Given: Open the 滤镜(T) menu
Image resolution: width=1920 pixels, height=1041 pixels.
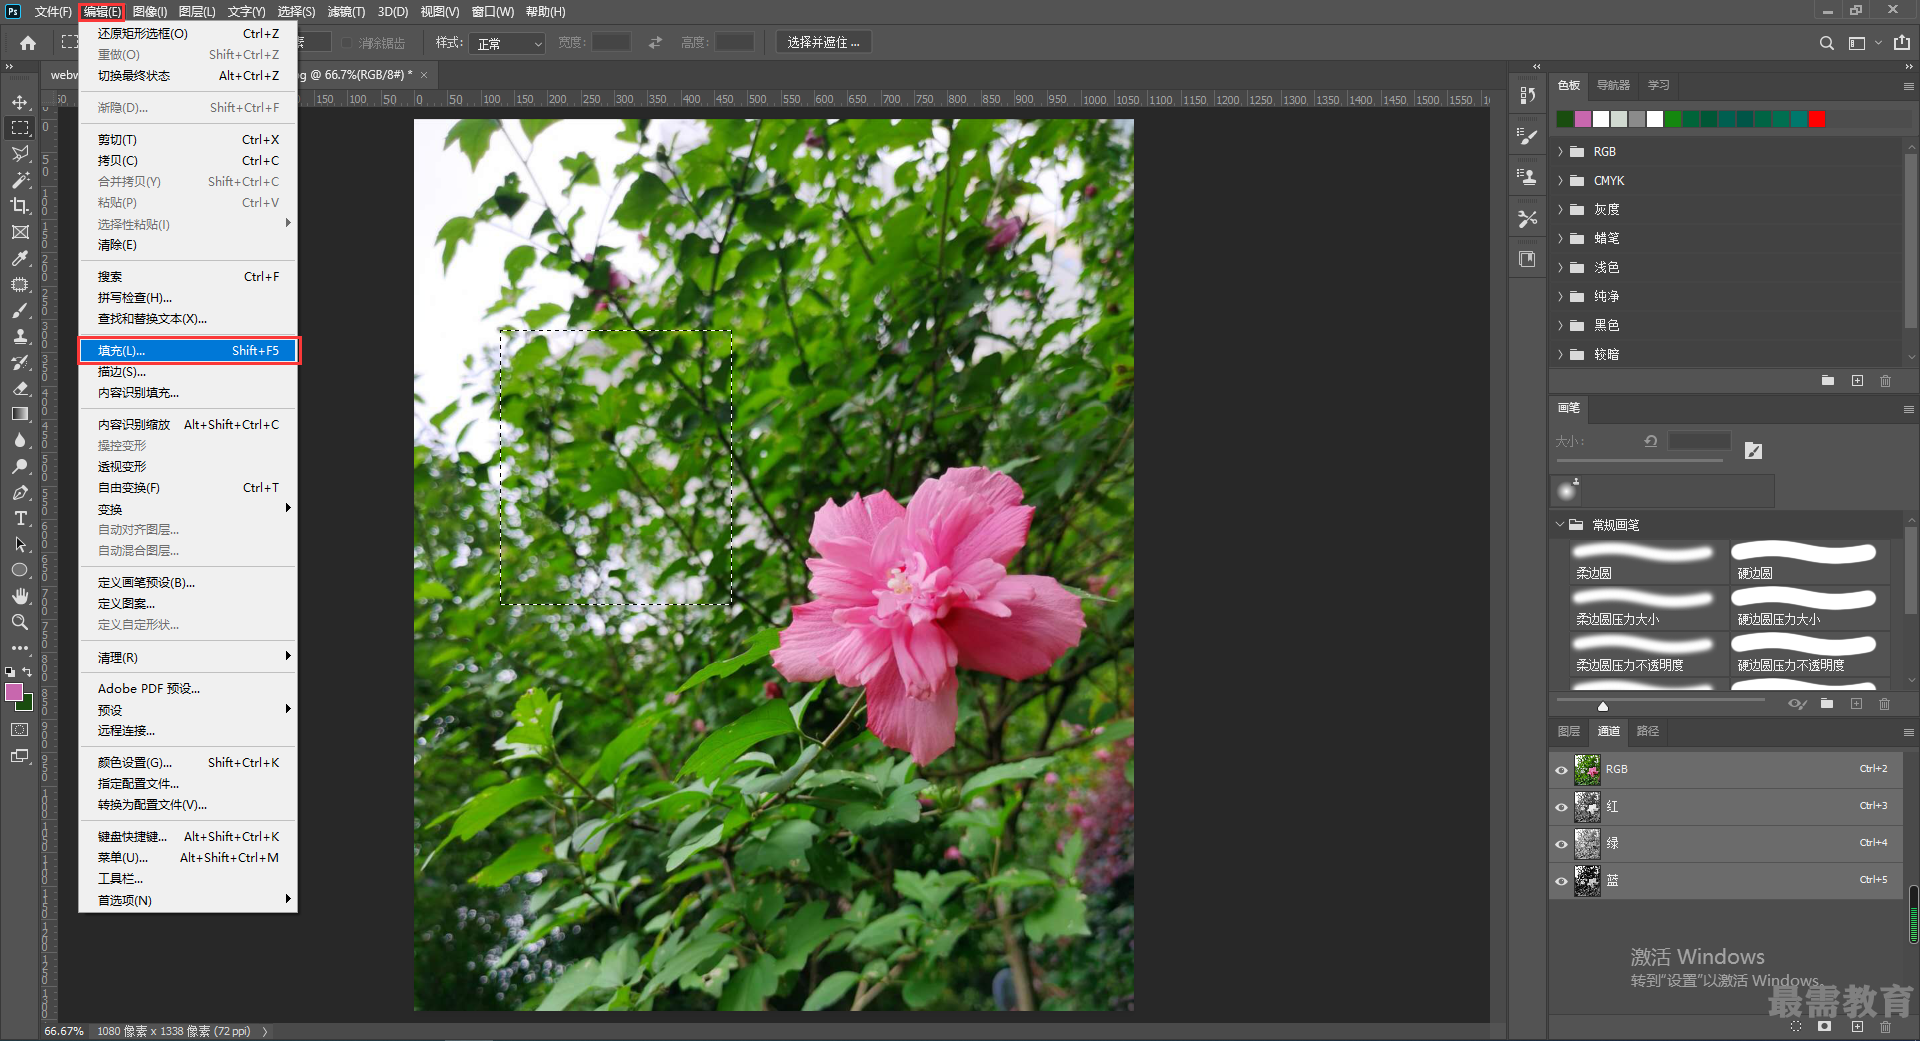Looking at the screenshot, I should pos(346,12).
